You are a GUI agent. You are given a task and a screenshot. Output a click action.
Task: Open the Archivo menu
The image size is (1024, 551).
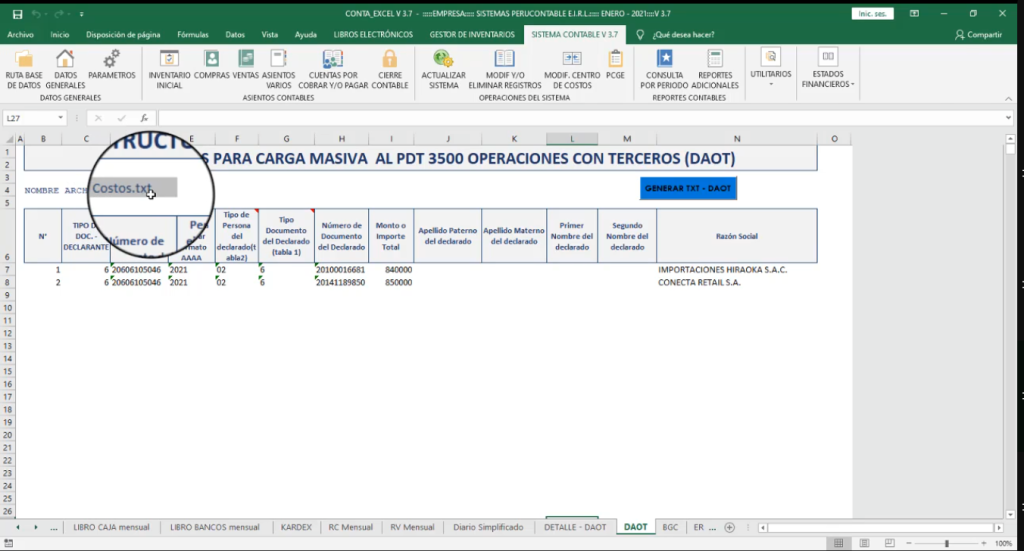pyautogui.click(x=20, y=35)
